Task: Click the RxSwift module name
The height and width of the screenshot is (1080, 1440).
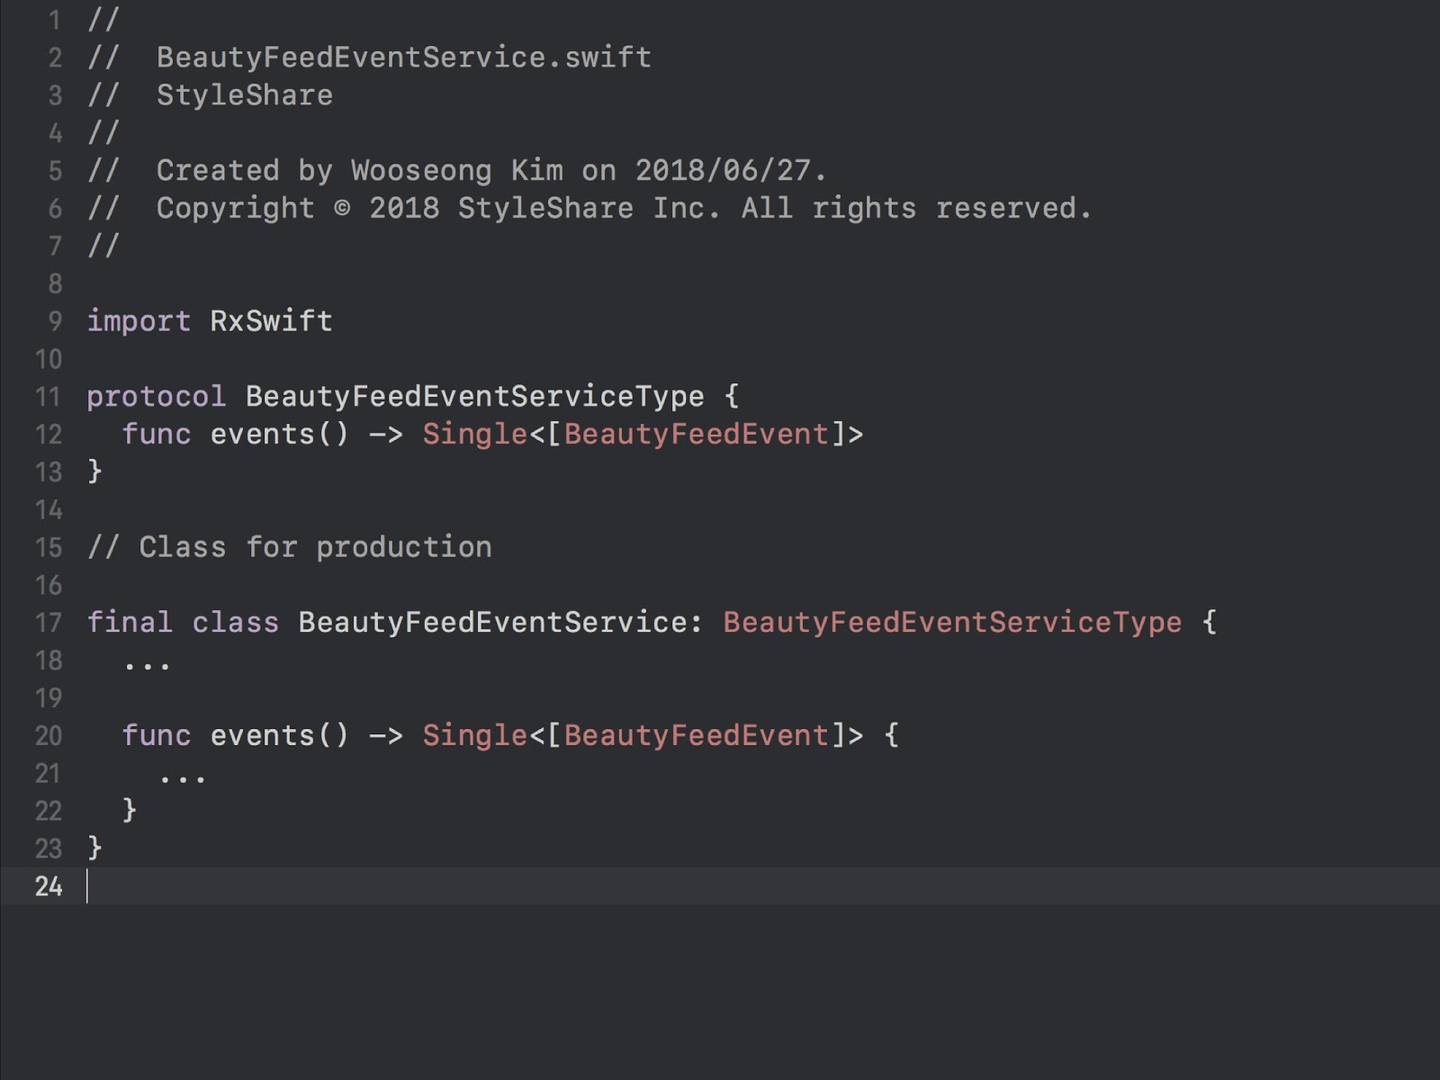Action: pos(271,321)
